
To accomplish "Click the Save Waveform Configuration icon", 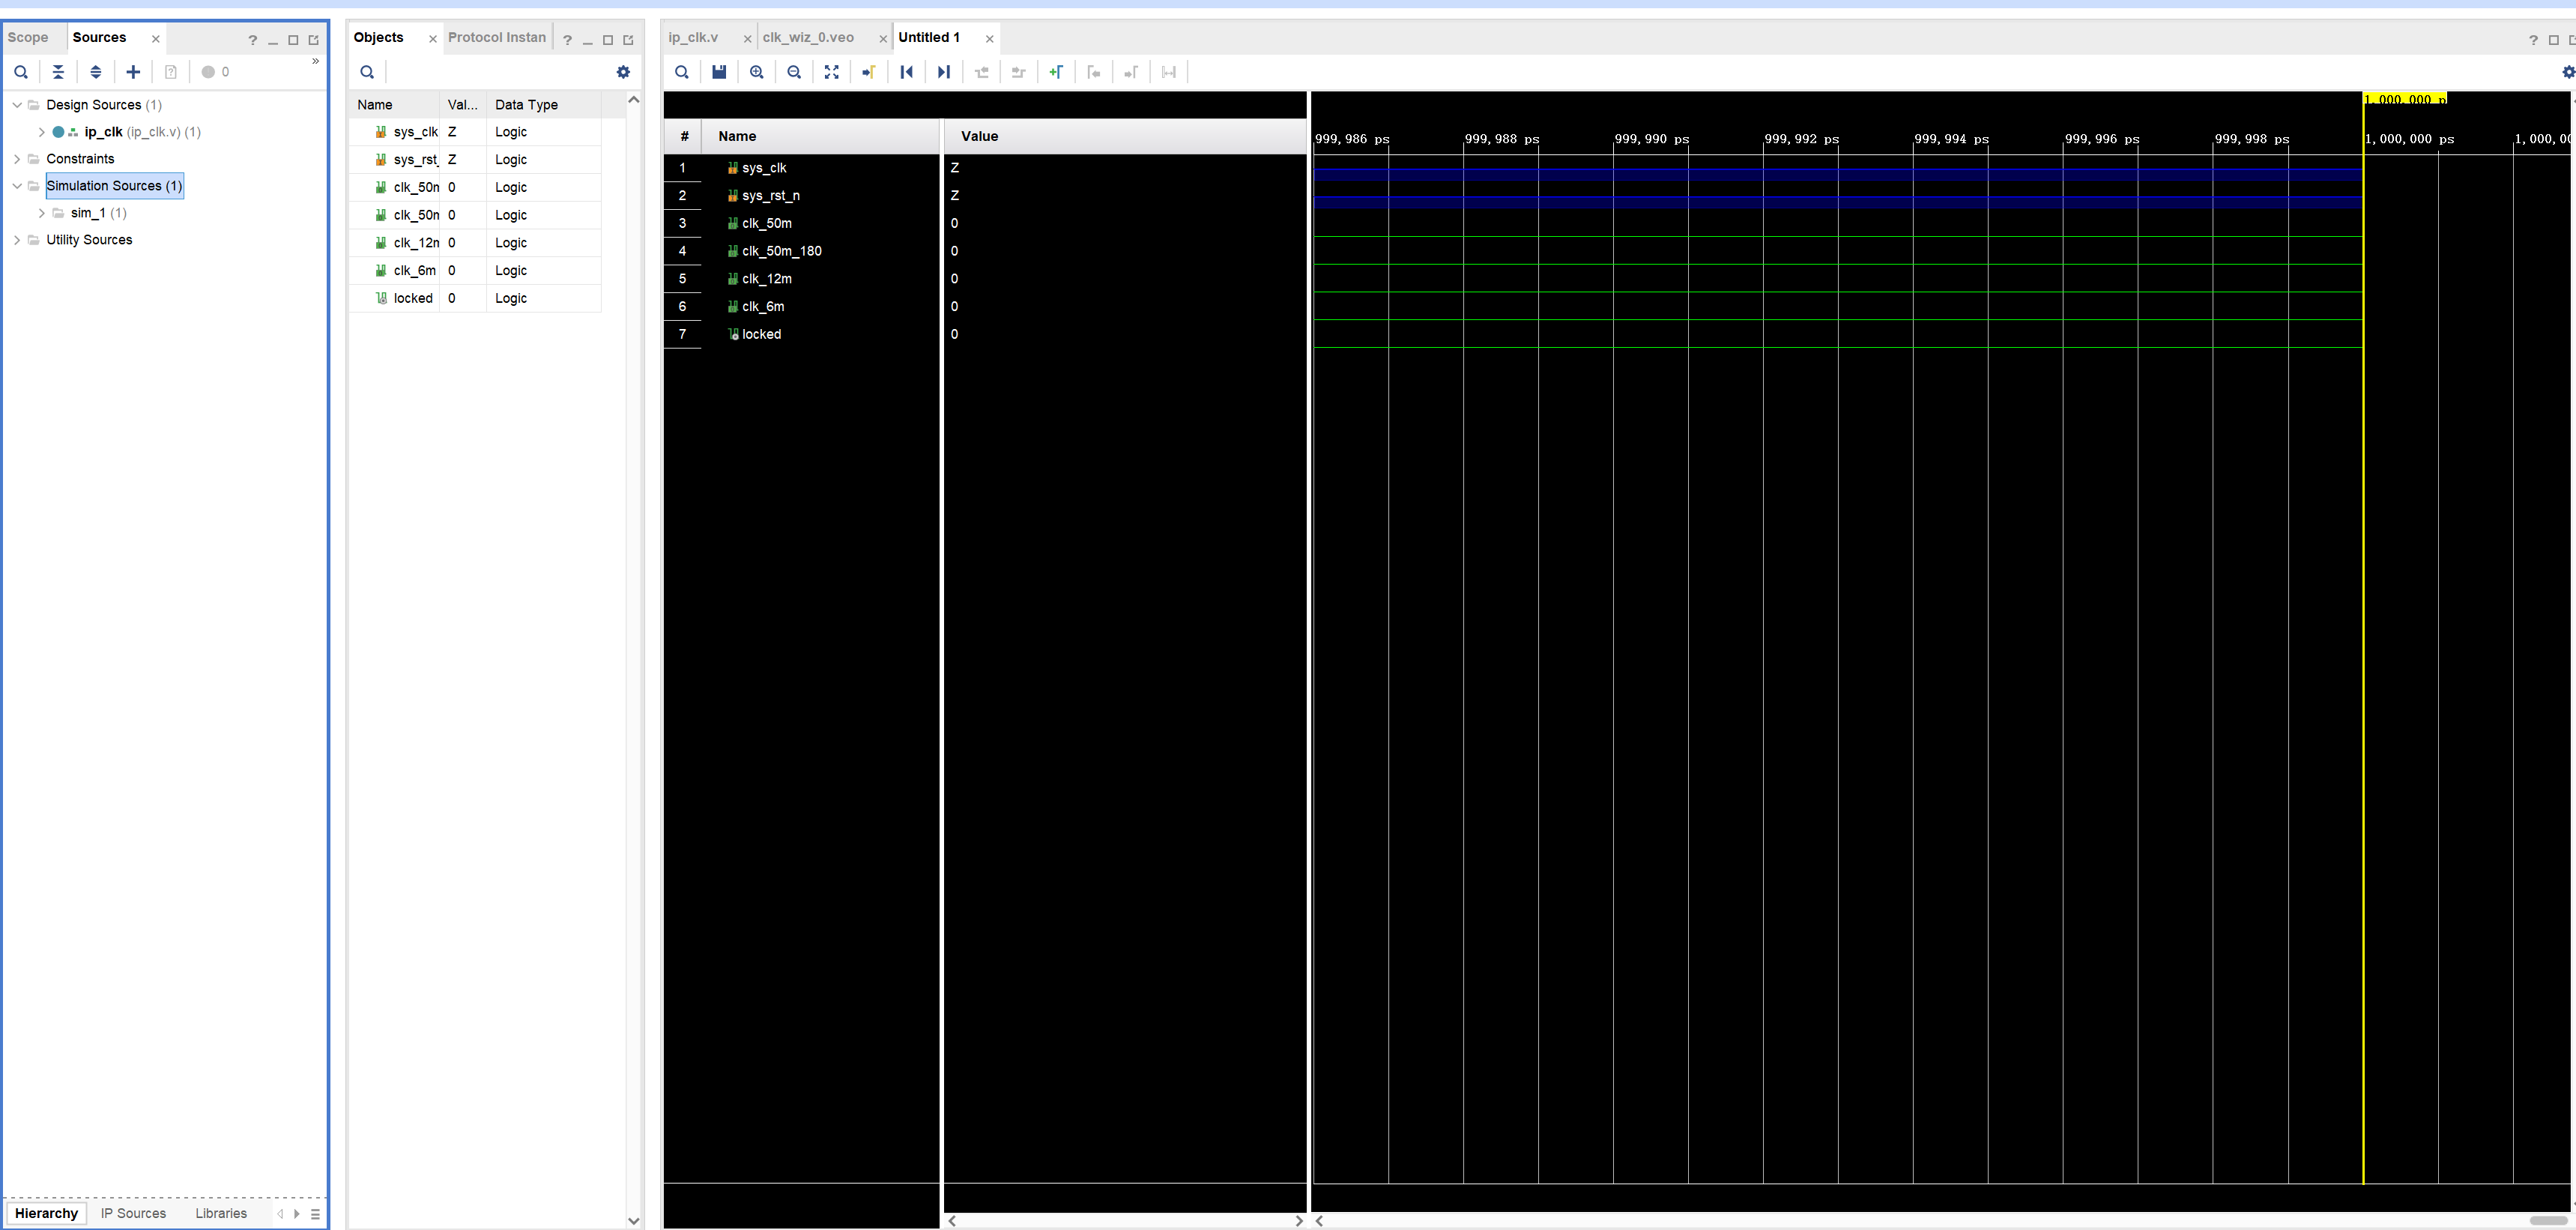I will pos(719,72).
